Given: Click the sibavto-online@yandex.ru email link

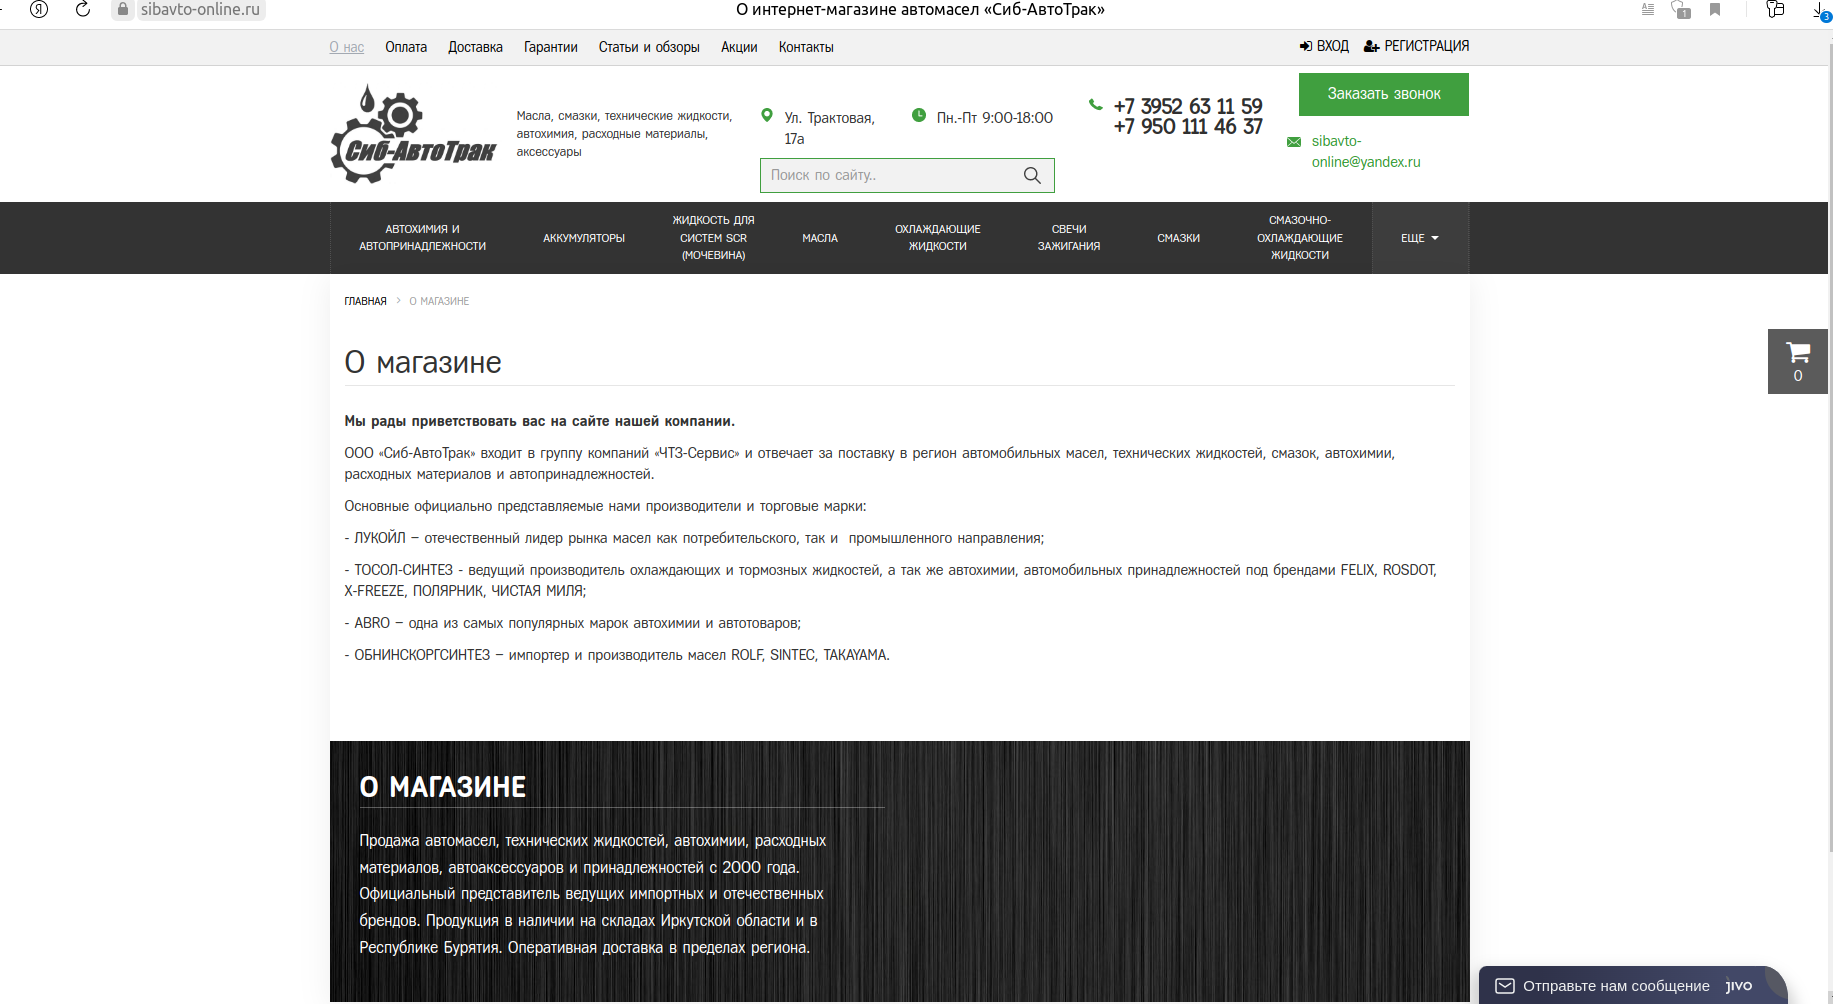Looking at the screenshot, I should coord(1366,151).
